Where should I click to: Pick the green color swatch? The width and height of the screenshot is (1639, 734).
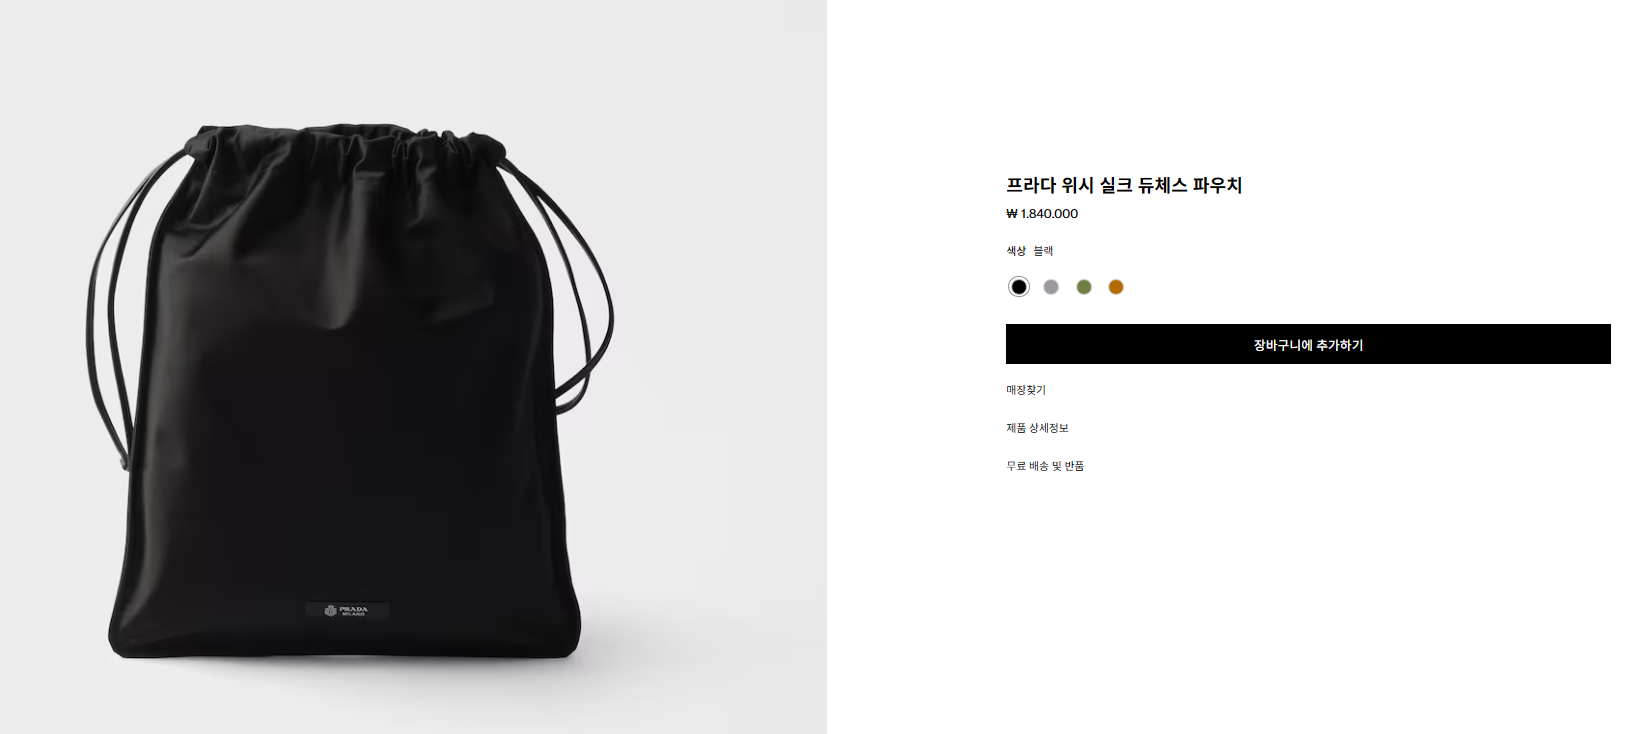1084,287
